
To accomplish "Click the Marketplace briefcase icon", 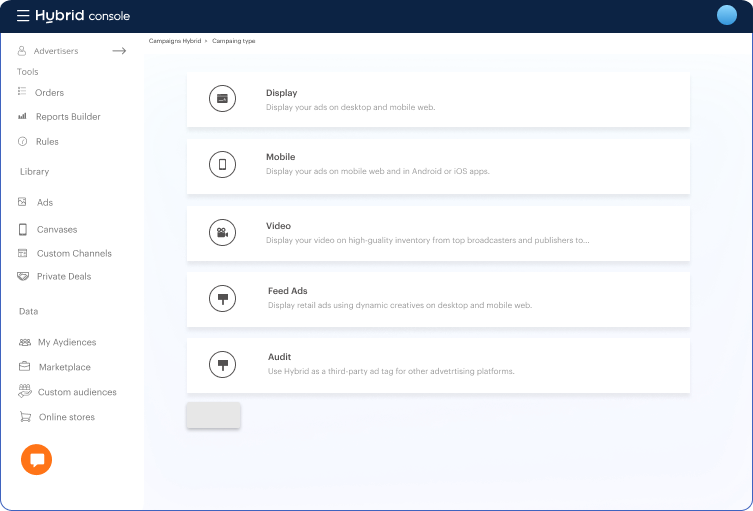I will (x=24, y=366).
